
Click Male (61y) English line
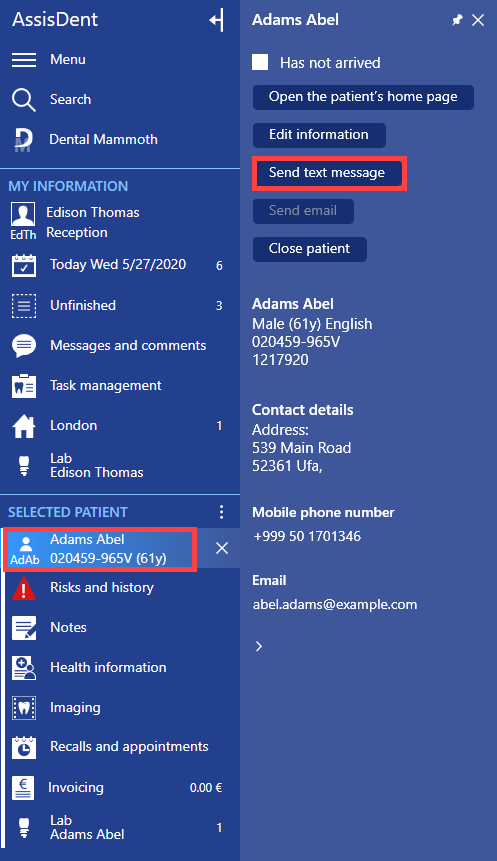312,324
